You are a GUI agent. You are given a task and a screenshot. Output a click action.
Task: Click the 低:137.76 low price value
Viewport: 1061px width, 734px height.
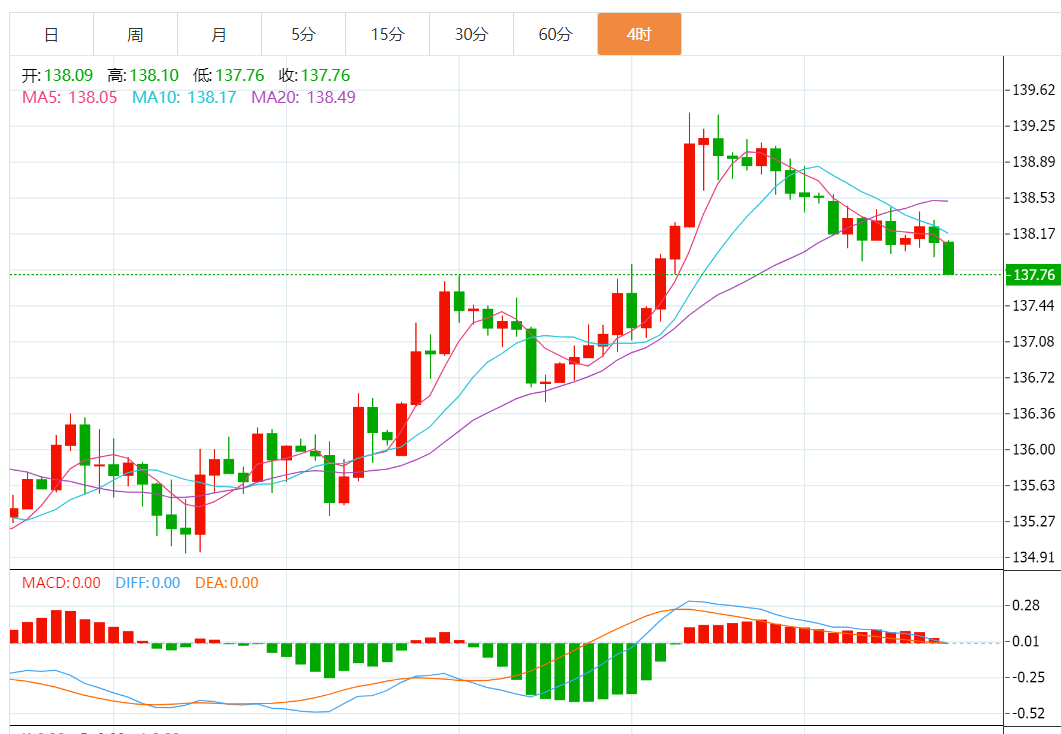click(228, 75)
